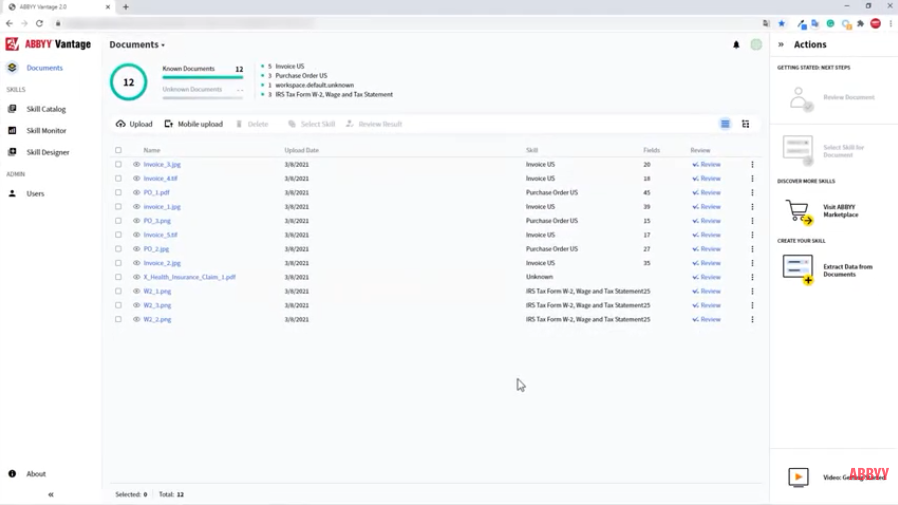This screenshot has height=505, width=898.
Task: Preview W2_2.png with eye icon
Action: point(136,319)
